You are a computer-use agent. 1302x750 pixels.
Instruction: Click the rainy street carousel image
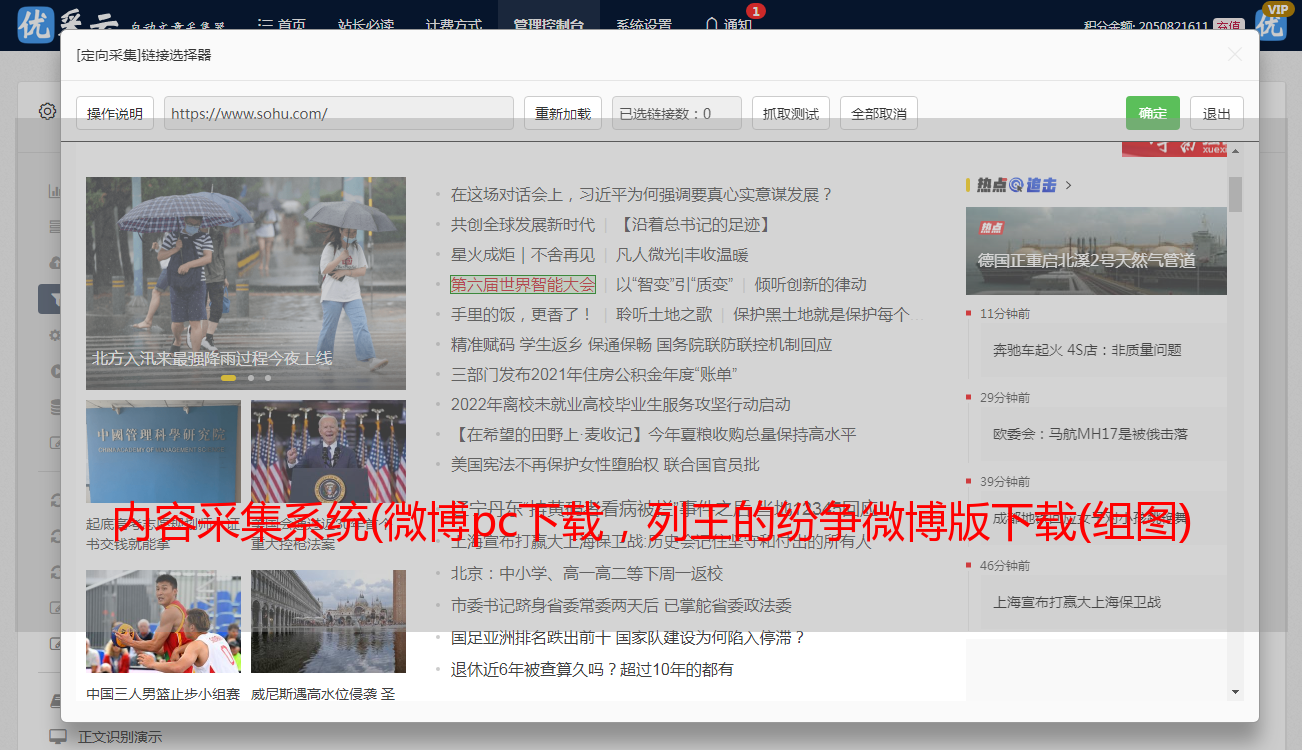point(246,283)
